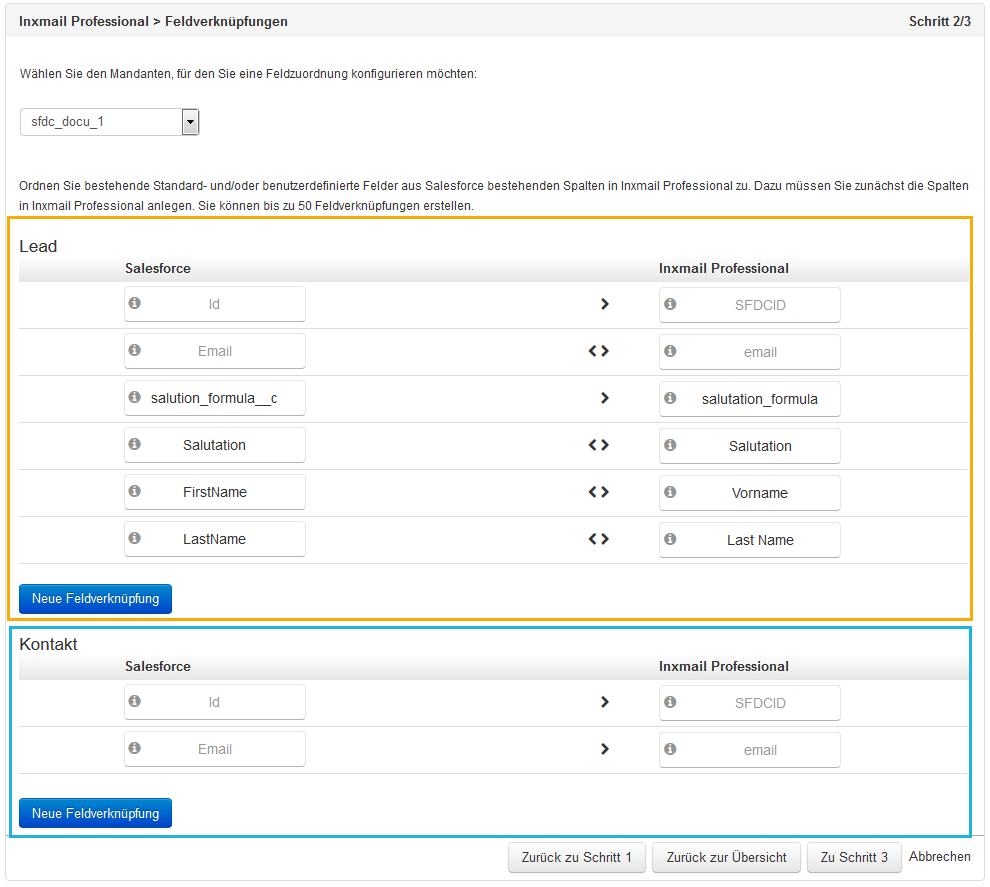
Task: Click bidirectional arrows in Lead Email row
Action: [599, 351]
